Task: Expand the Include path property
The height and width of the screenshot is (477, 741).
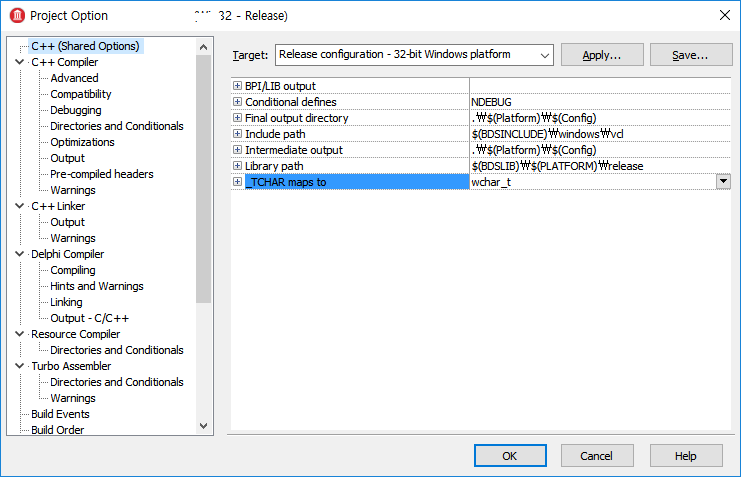Action: click(237, 134)
